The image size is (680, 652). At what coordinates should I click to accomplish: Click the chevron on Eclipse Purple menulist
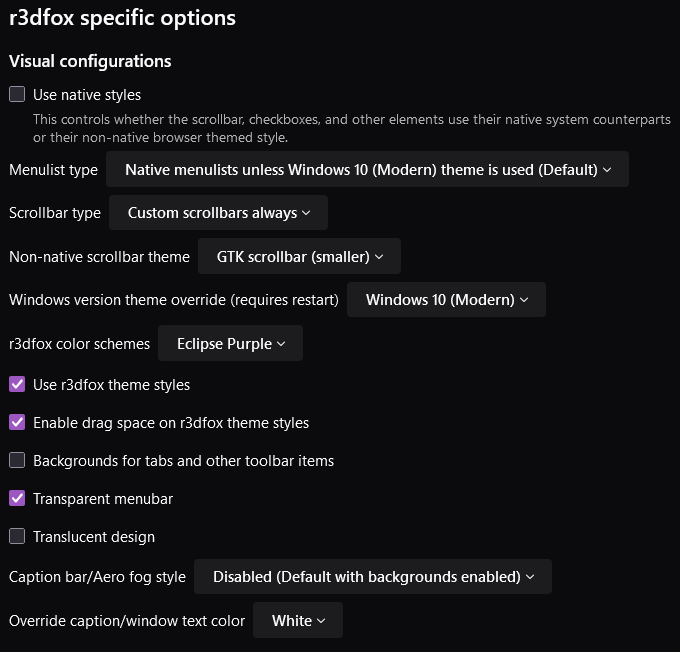282,344
